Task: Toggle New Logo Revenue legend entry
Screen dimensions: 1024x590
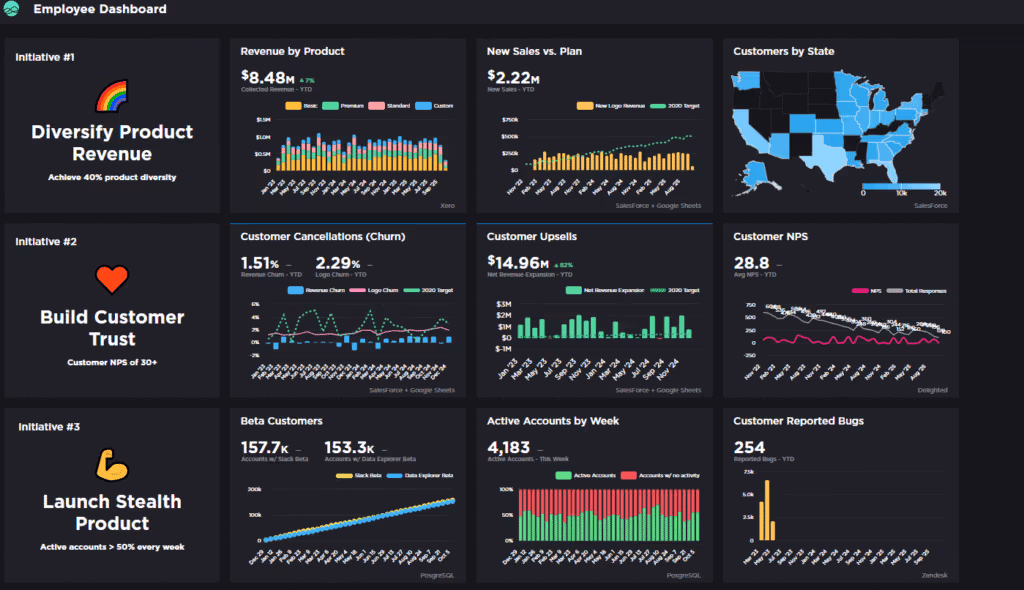Action: 611,106
